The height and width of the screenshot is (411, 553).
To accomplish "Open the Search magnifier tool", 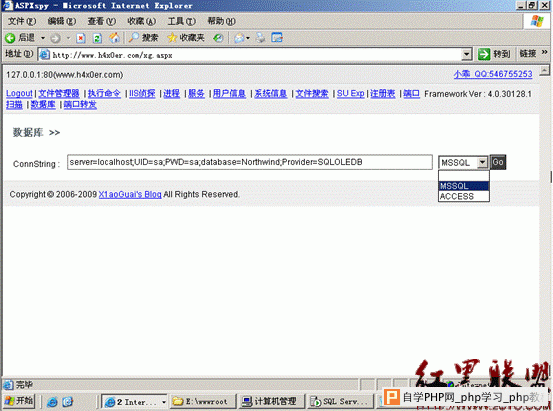I will click(134, 37).
